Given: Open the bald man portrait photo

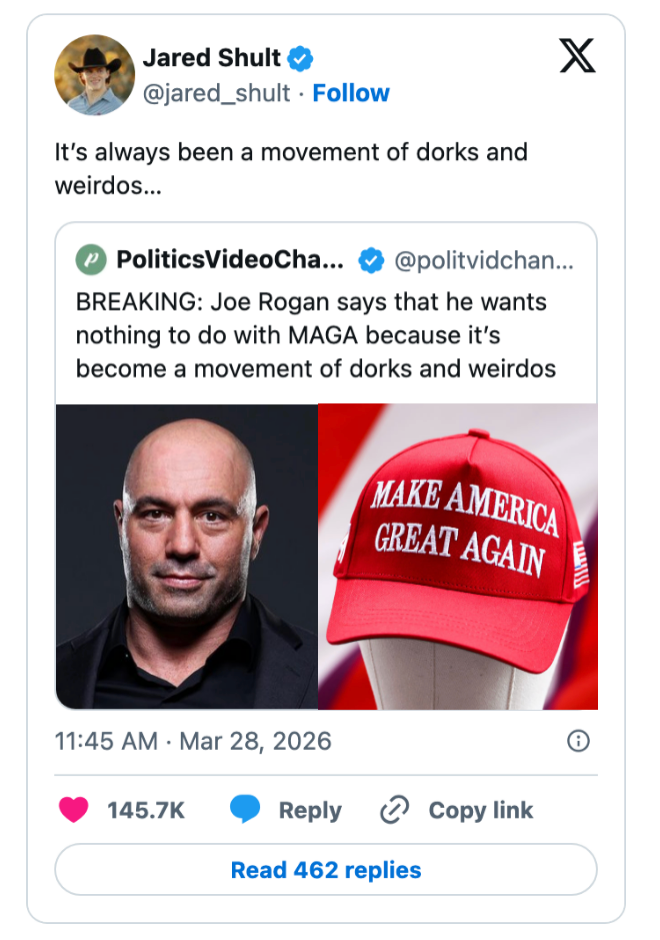Looking at the screenshot, I should tap(187, 556).
